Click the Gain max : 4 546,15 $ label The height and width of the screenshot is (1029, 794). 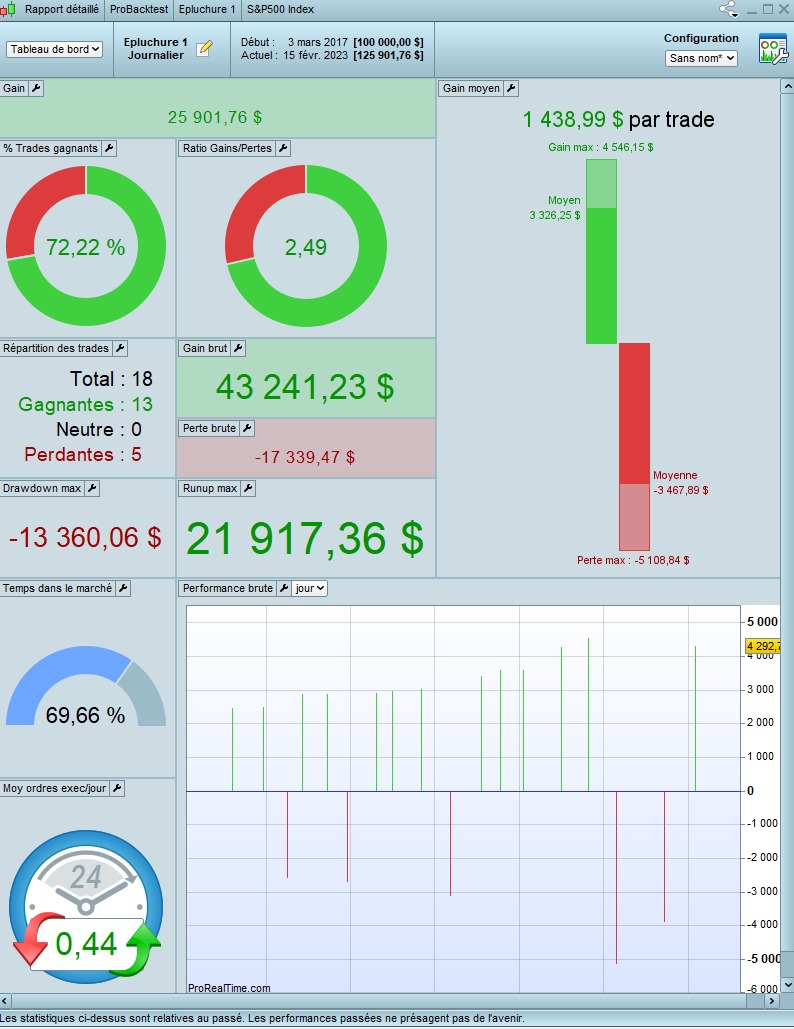600,148
